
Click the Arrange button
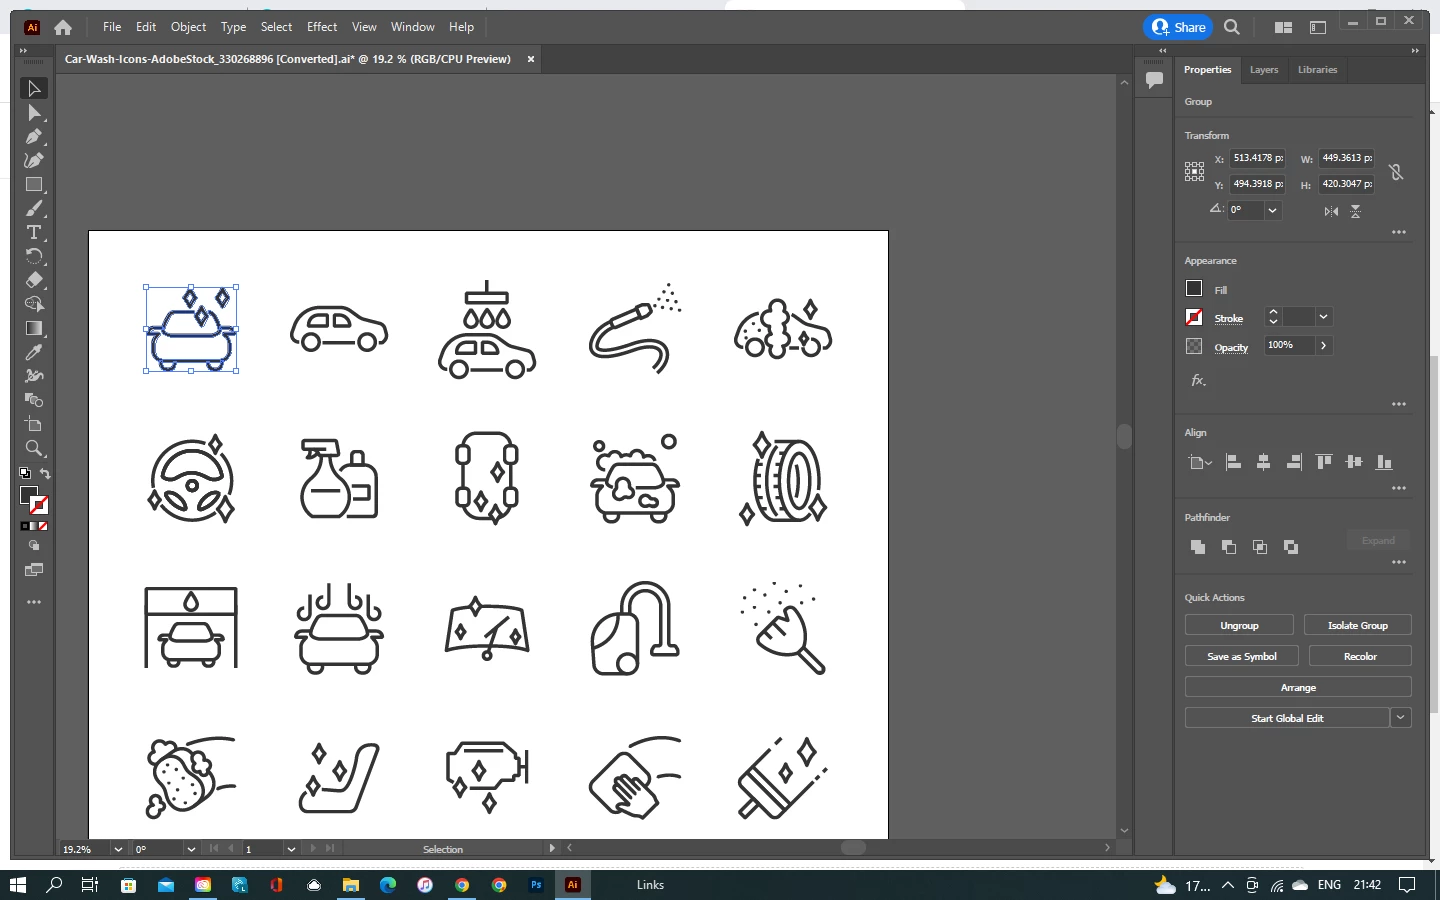(1298, 687)
